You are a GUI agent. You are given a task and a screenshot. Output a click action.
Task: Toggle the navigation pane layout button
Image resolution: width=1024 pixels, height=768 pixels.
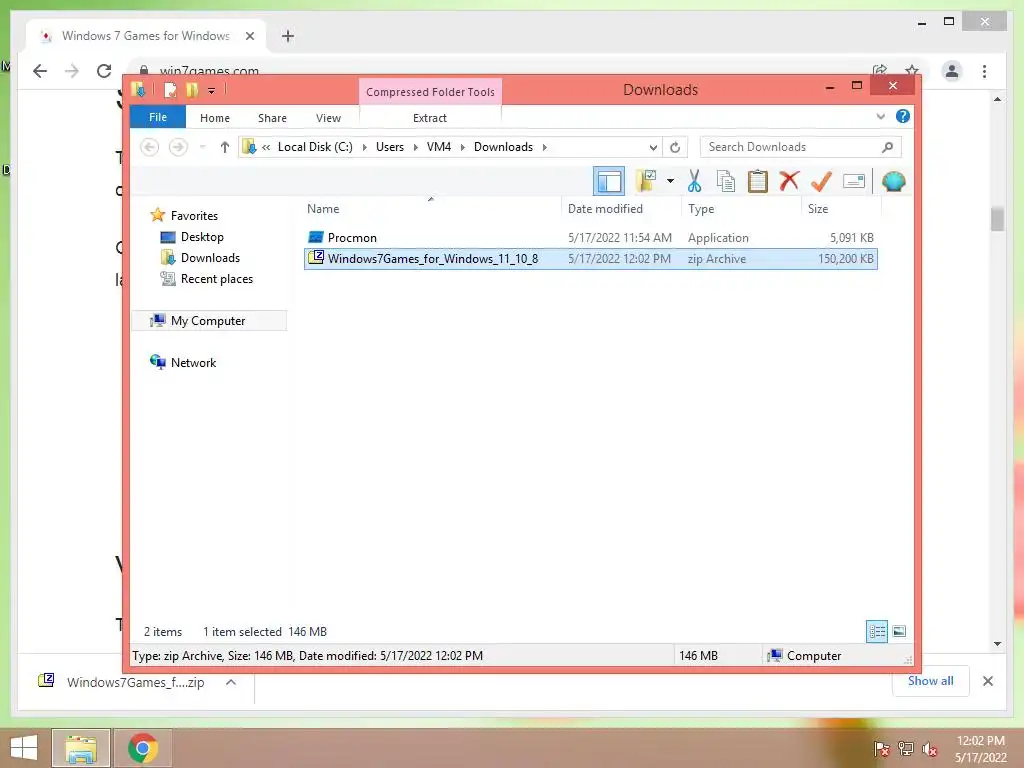(x=609, y=182)
